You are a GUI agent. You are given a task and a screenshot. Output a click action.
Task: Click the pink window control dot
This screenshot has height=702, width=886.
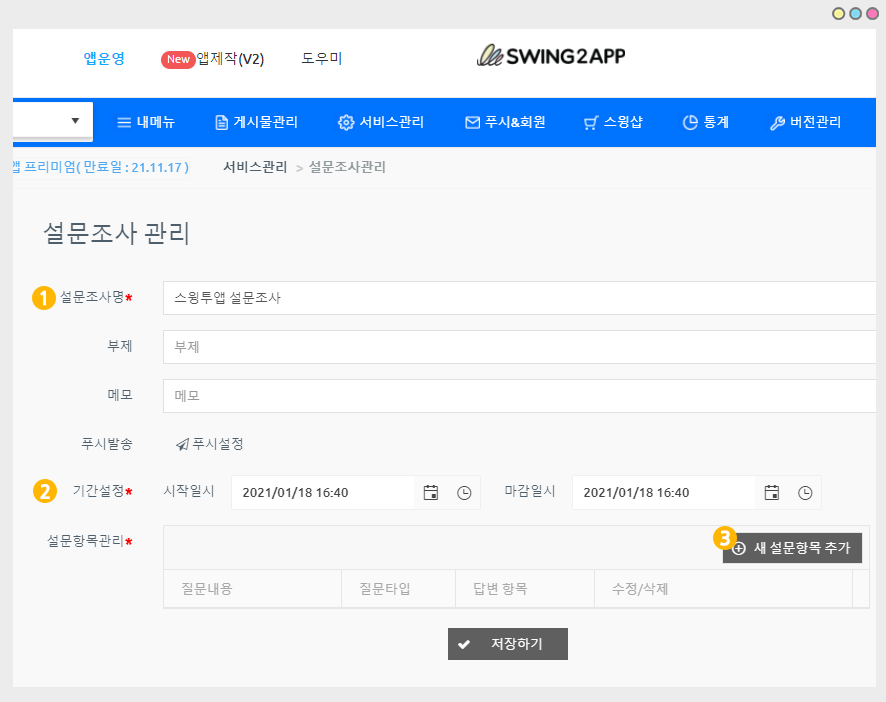point(872,13)
